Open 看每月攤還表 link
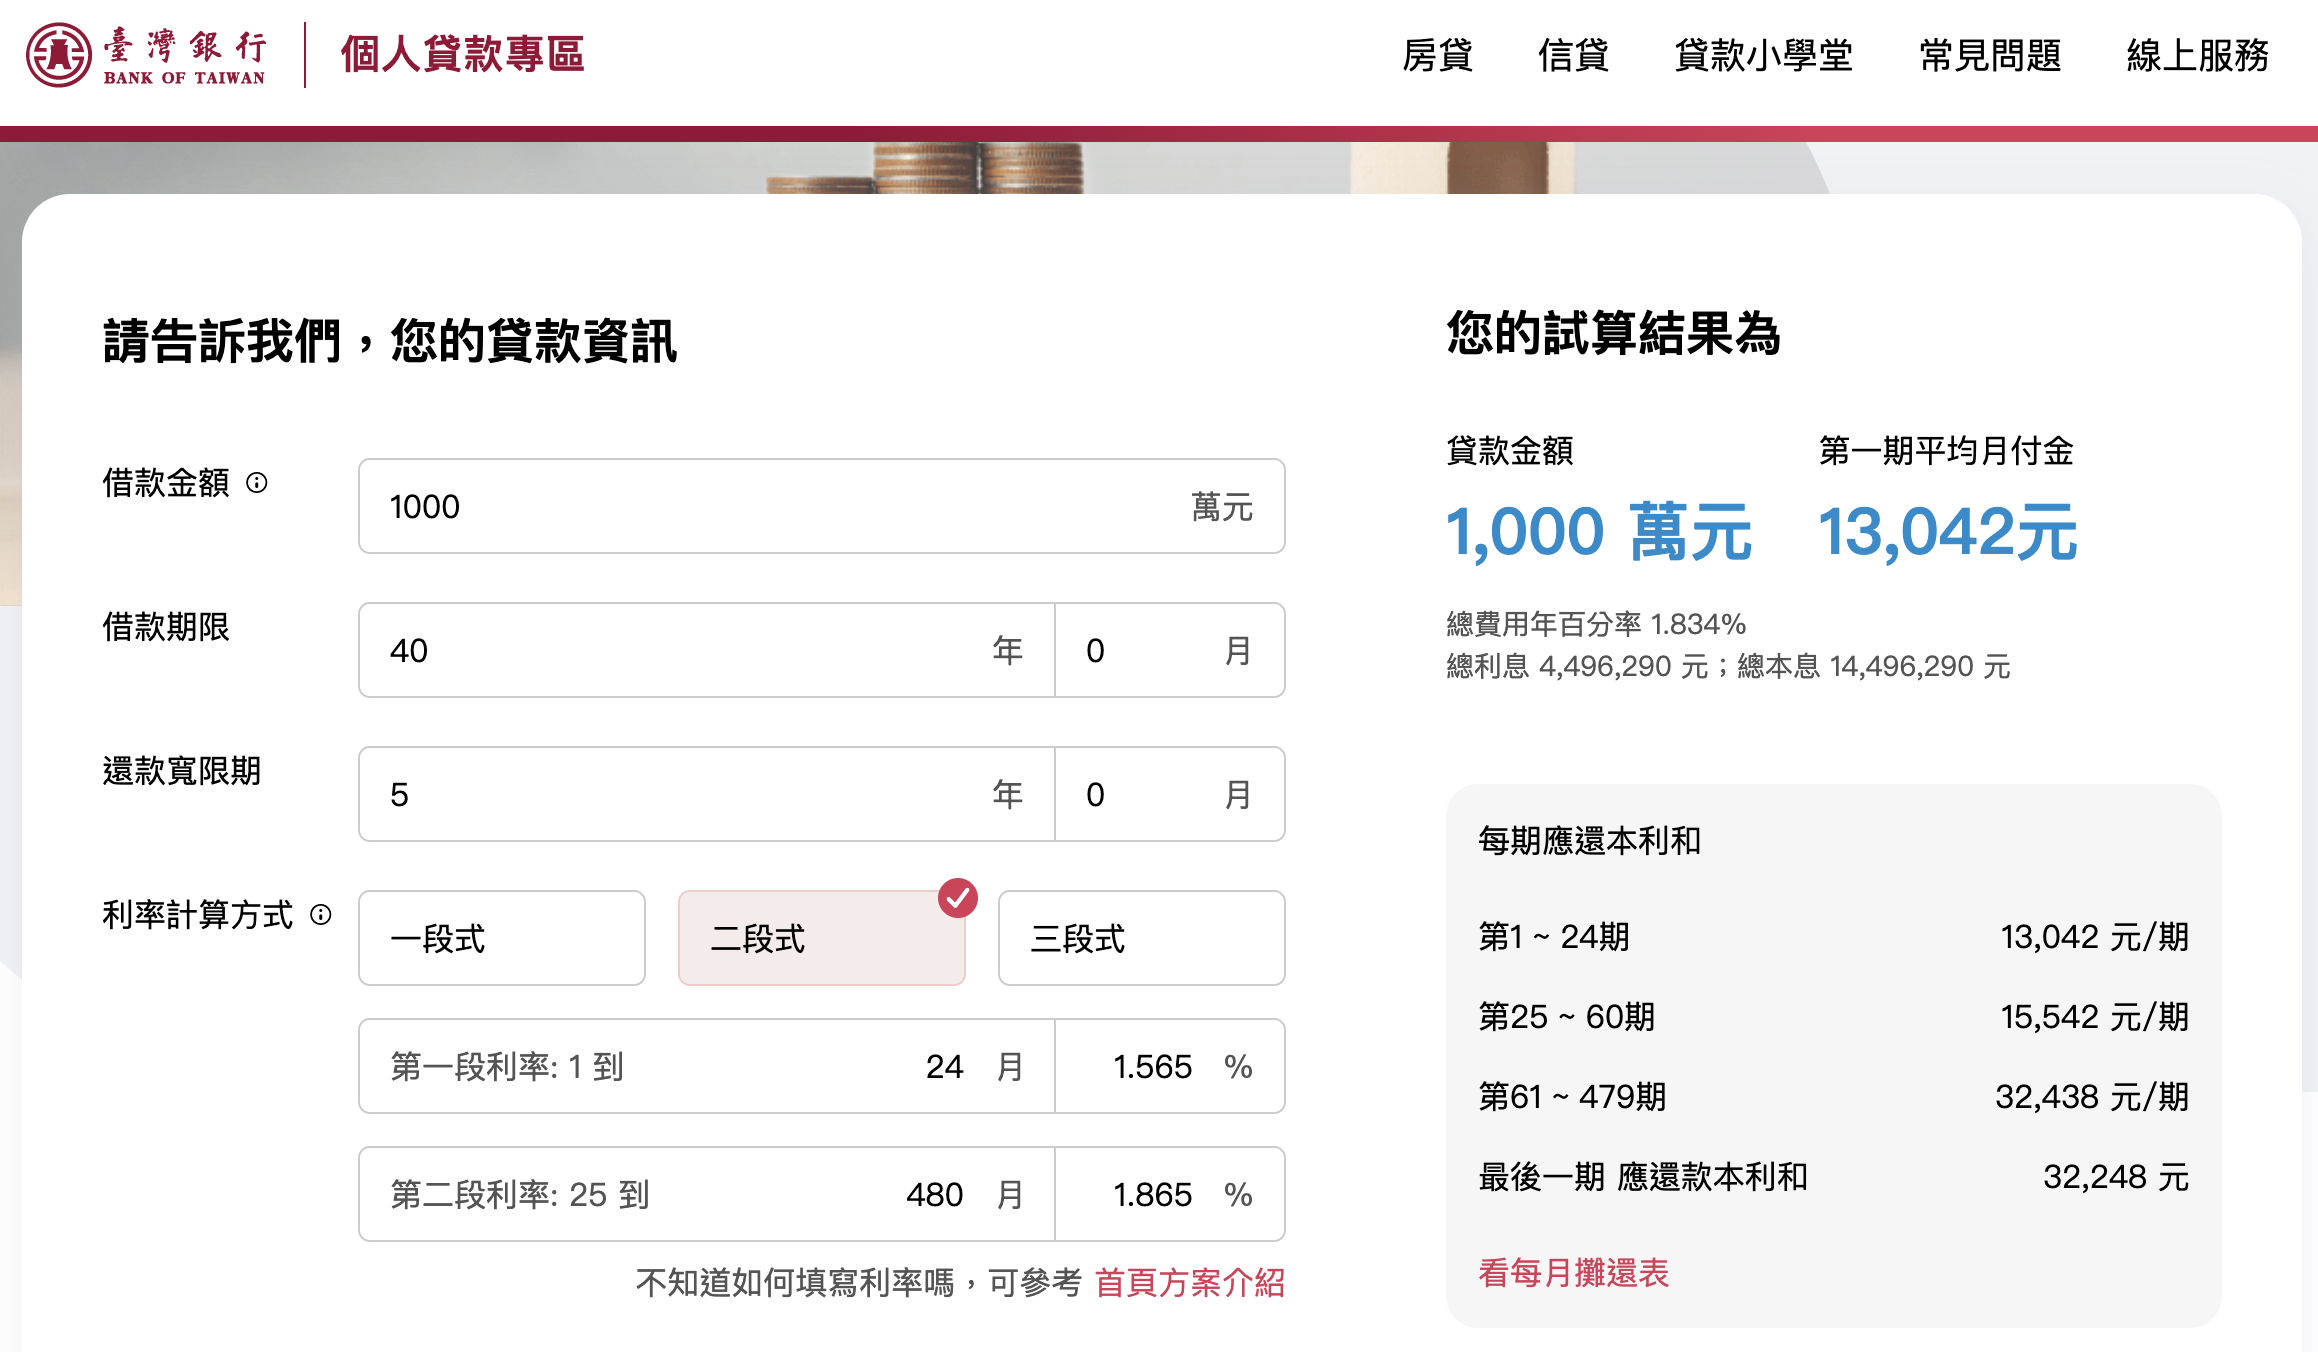Screen dimensions: 2318x1352 (1573, 1272)
